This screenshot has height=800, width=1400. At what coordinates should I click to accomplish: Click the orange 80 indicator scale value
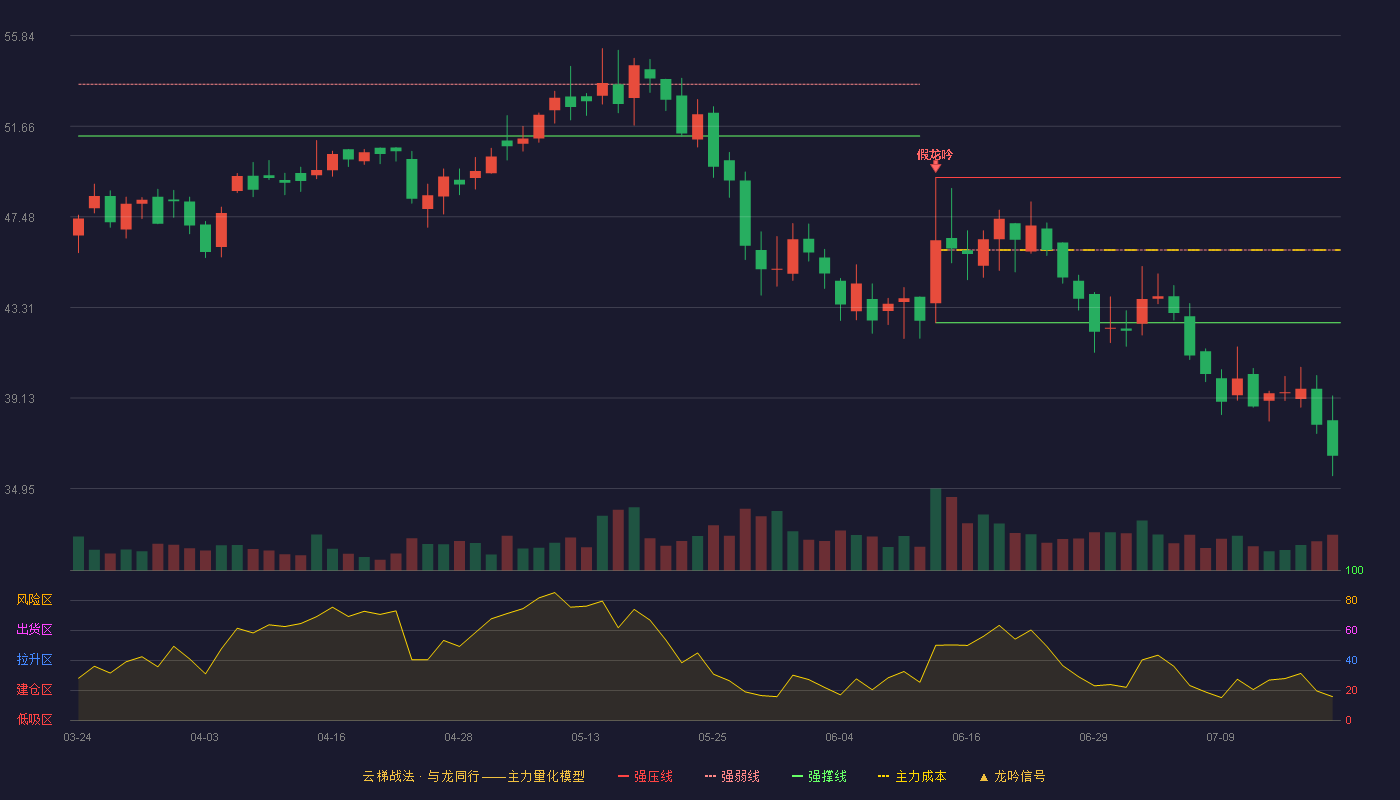[x=1351, y=601]
